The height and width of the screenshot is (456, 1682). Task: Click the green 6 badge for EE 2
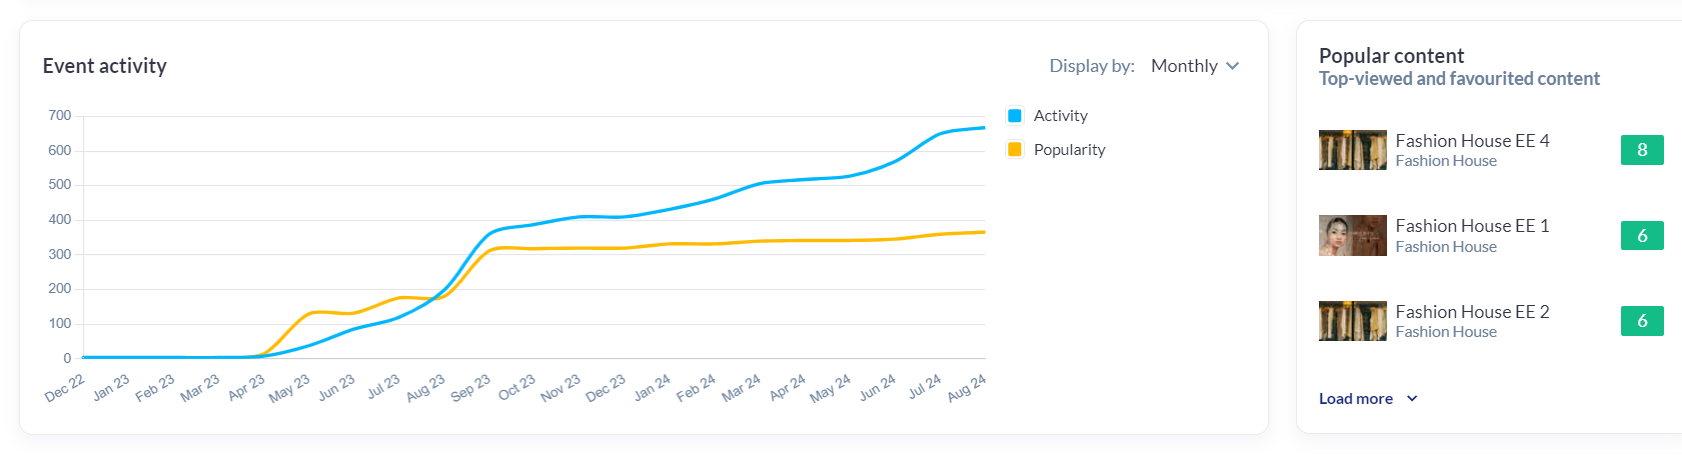1642,321
